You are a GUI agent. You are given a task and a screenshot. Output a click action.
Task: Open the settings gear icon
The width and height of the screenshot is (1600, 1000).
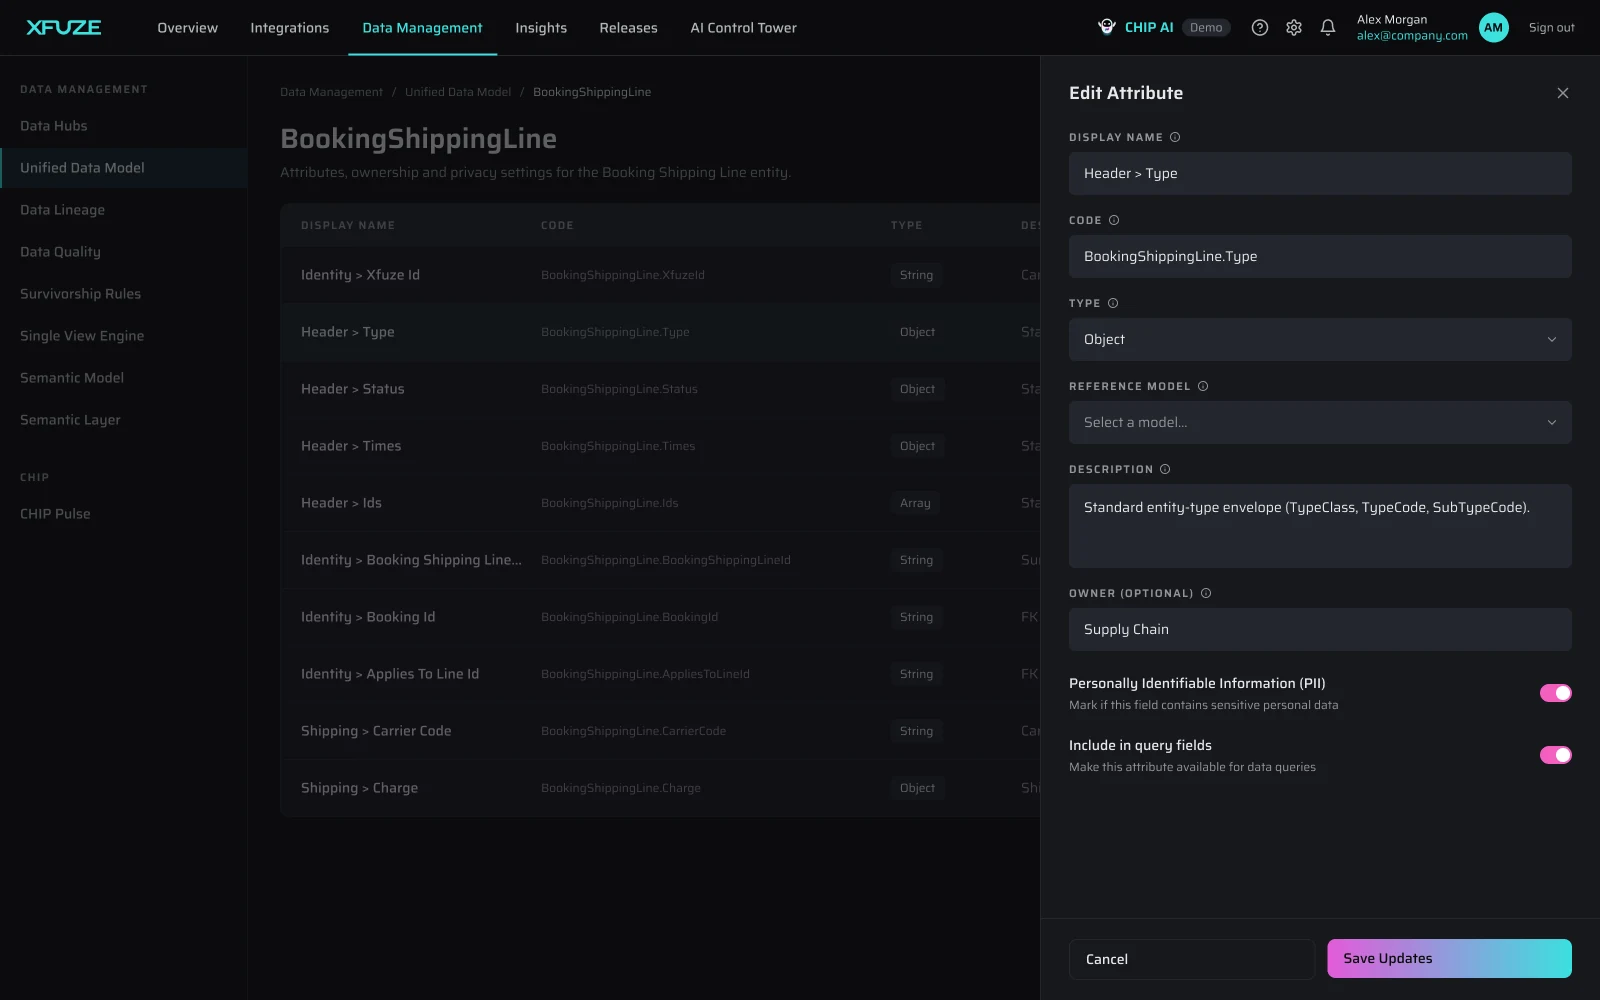[x=1294, y=28]
